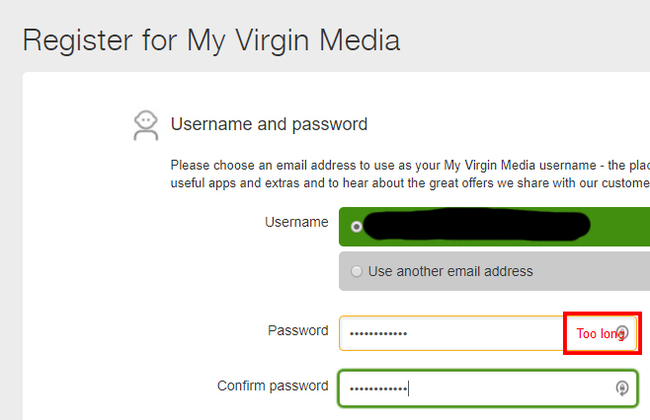Click the 'Register for My Virgin Media' title
Image resolution: width=650 pixels, height=420 pixels.
click(x=211, y=41)
